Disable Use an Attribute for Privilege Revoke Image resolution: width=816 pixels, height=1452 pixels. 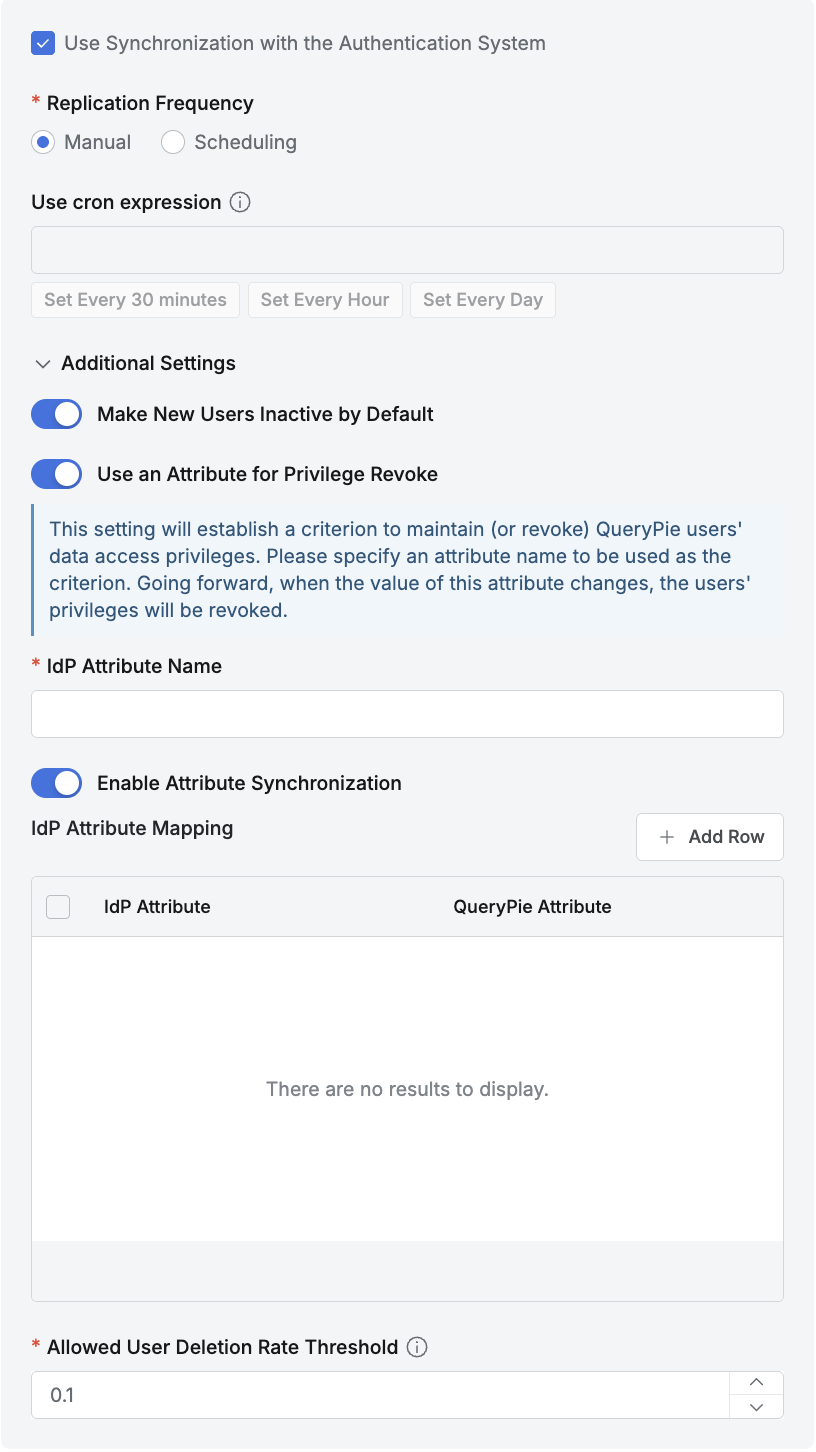click(x=56, y=474)
